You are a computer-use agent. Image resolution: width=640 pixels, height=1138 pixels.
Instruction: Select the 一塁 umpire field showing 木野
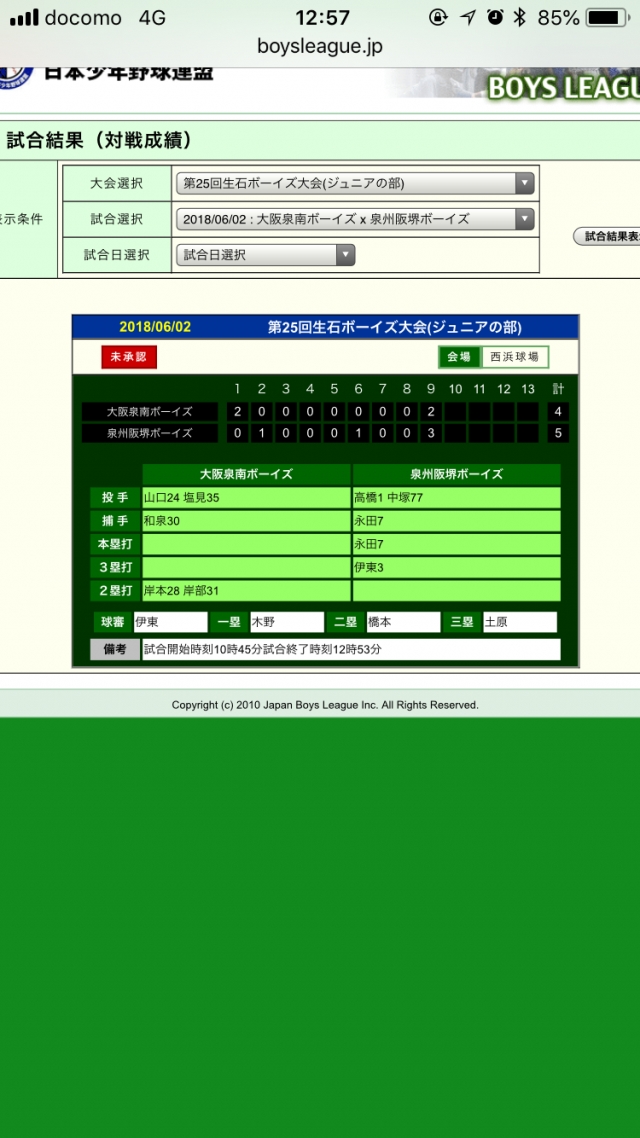[287, 622]
